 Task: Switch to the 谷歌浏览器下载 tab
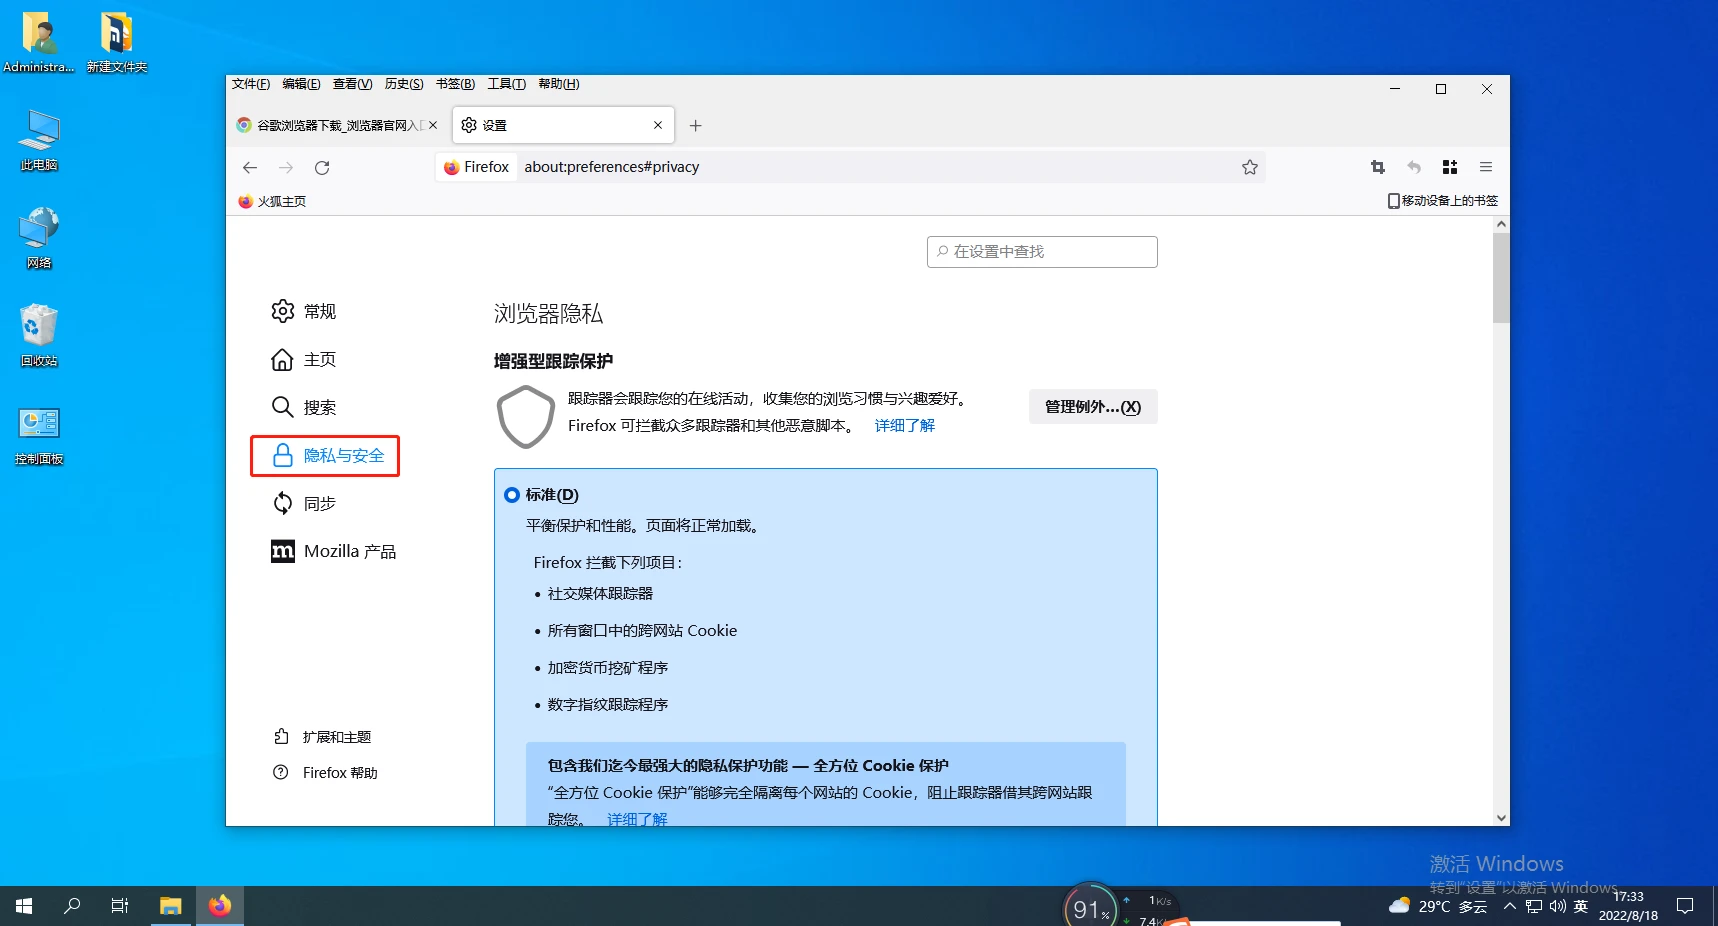coord(338,125)
